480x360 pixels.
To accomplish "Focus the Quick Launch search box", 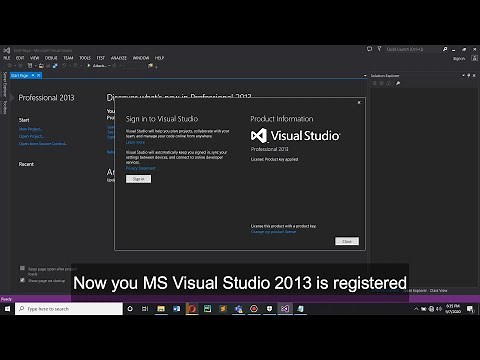I will pos(413,49).
